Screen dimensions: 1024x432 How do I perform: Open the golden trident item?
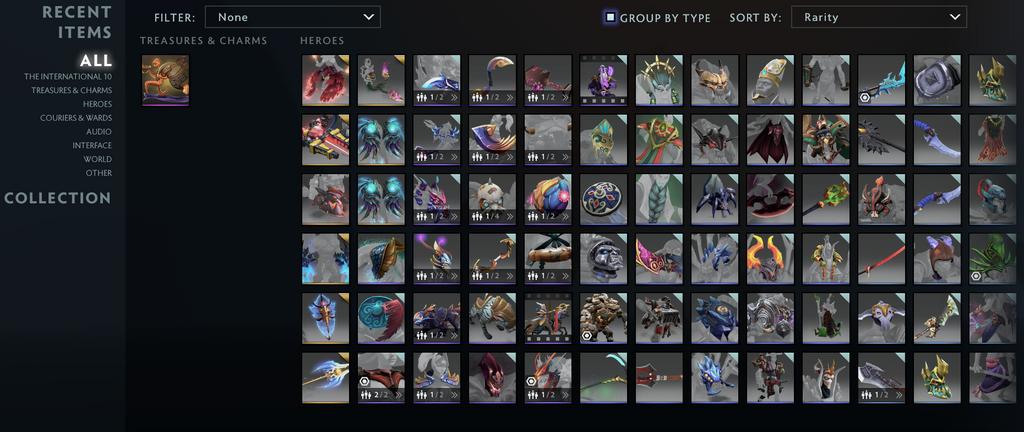325,378
